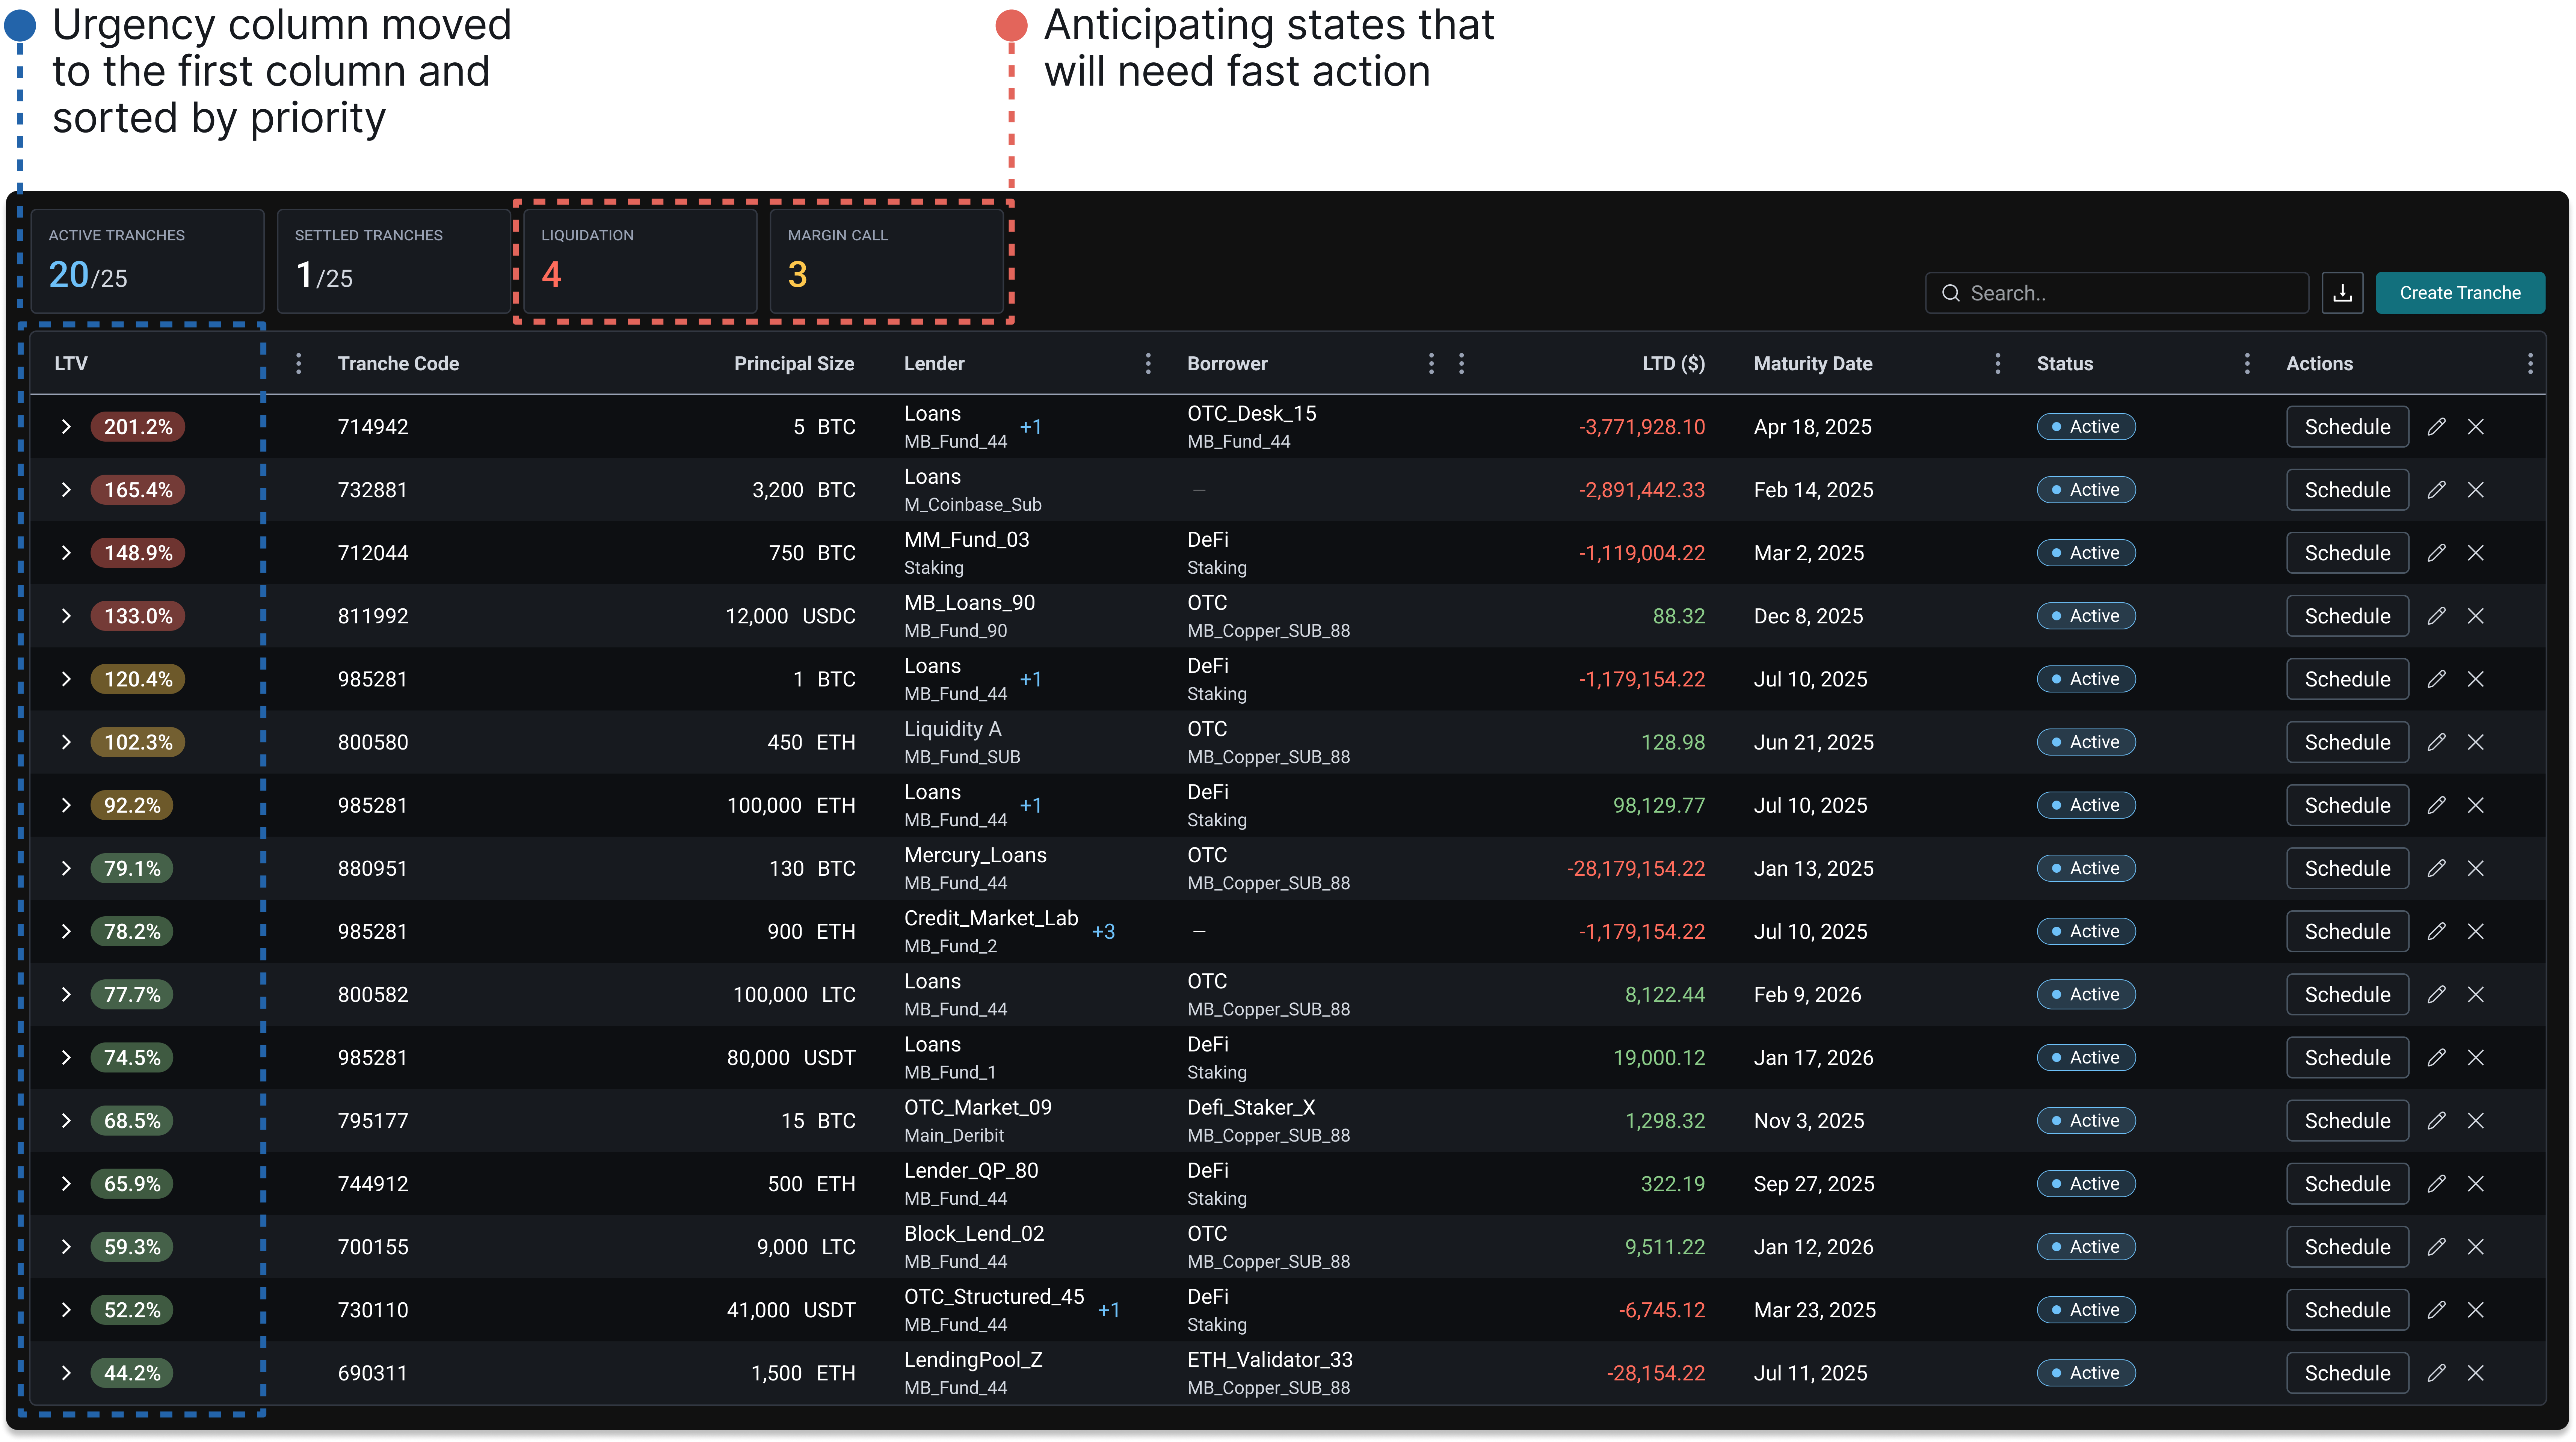The width and height of the screenshot is (2576, 1442).
Task: Expand the 44.2% LTV row
Action: tap(66, 1373)
